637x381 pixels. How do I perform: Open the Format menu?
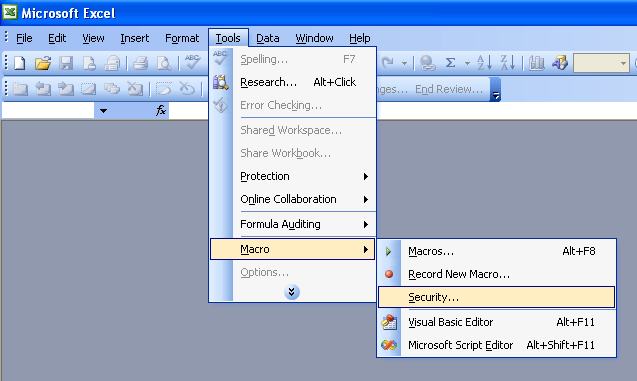tap(182, 38)
